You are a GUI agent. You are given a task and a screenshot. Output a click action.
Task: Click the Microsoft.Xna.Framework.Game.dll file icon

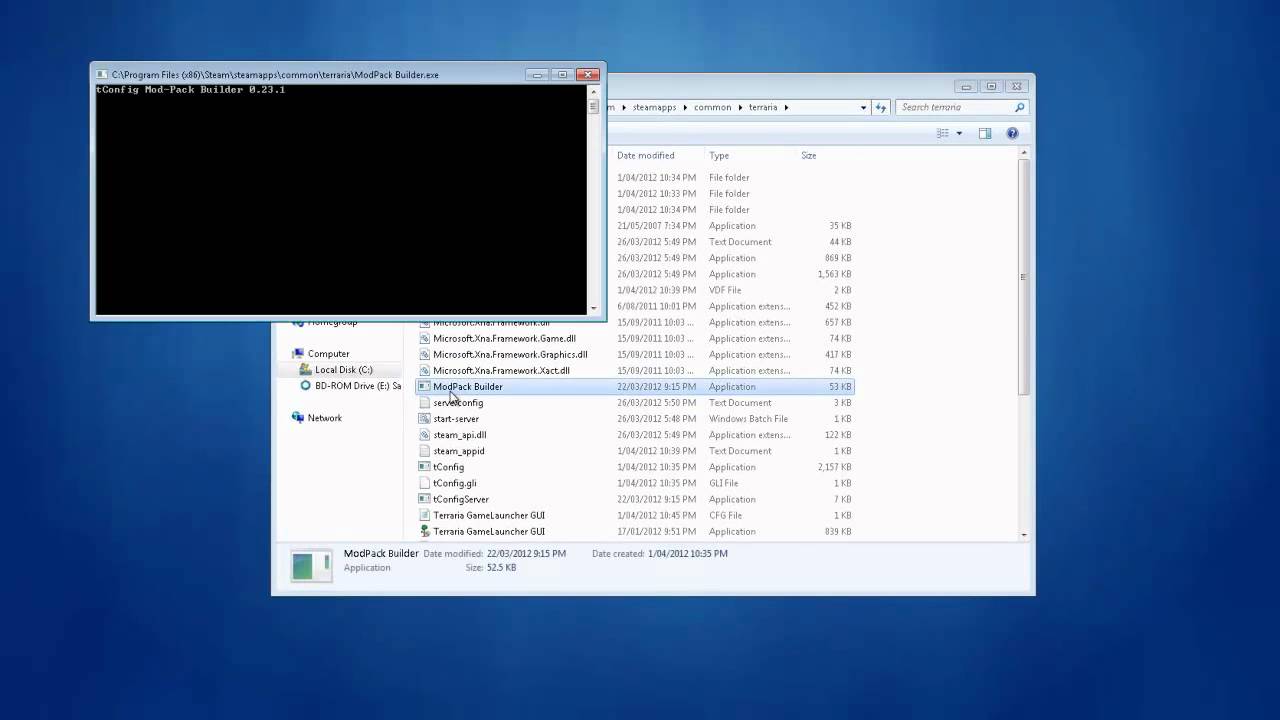pos(424,339)
